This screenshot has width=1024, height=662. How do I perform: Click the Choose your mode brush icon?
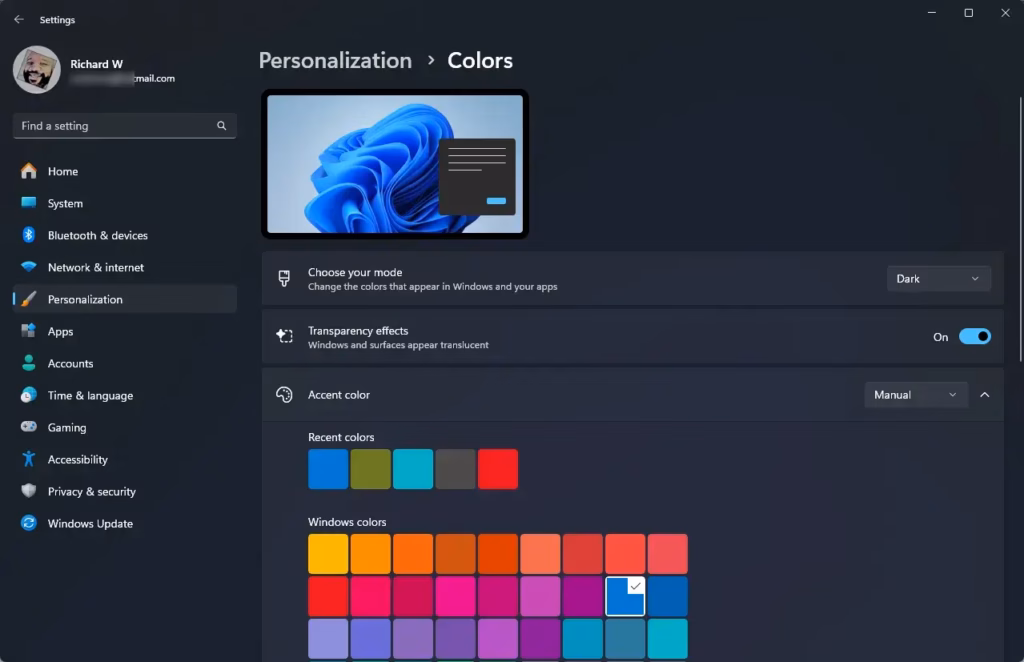[x=284, y=279]
